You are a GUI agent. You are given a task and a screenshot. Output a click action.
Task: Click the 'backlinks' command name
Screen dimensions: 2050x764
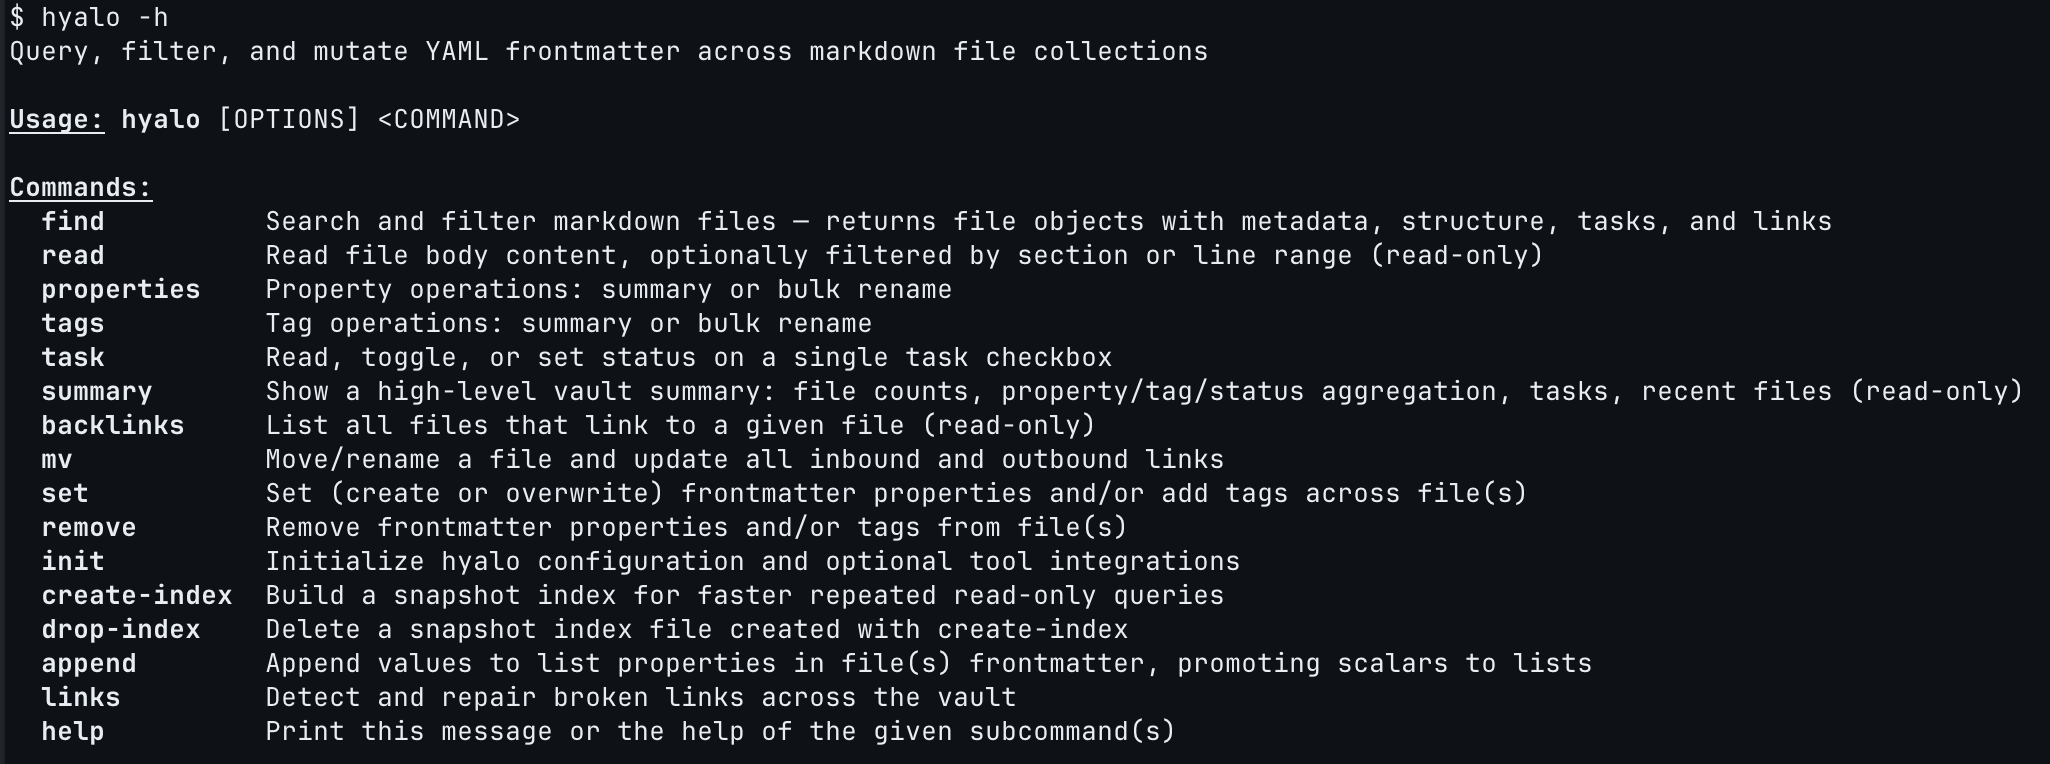point(113,426)
